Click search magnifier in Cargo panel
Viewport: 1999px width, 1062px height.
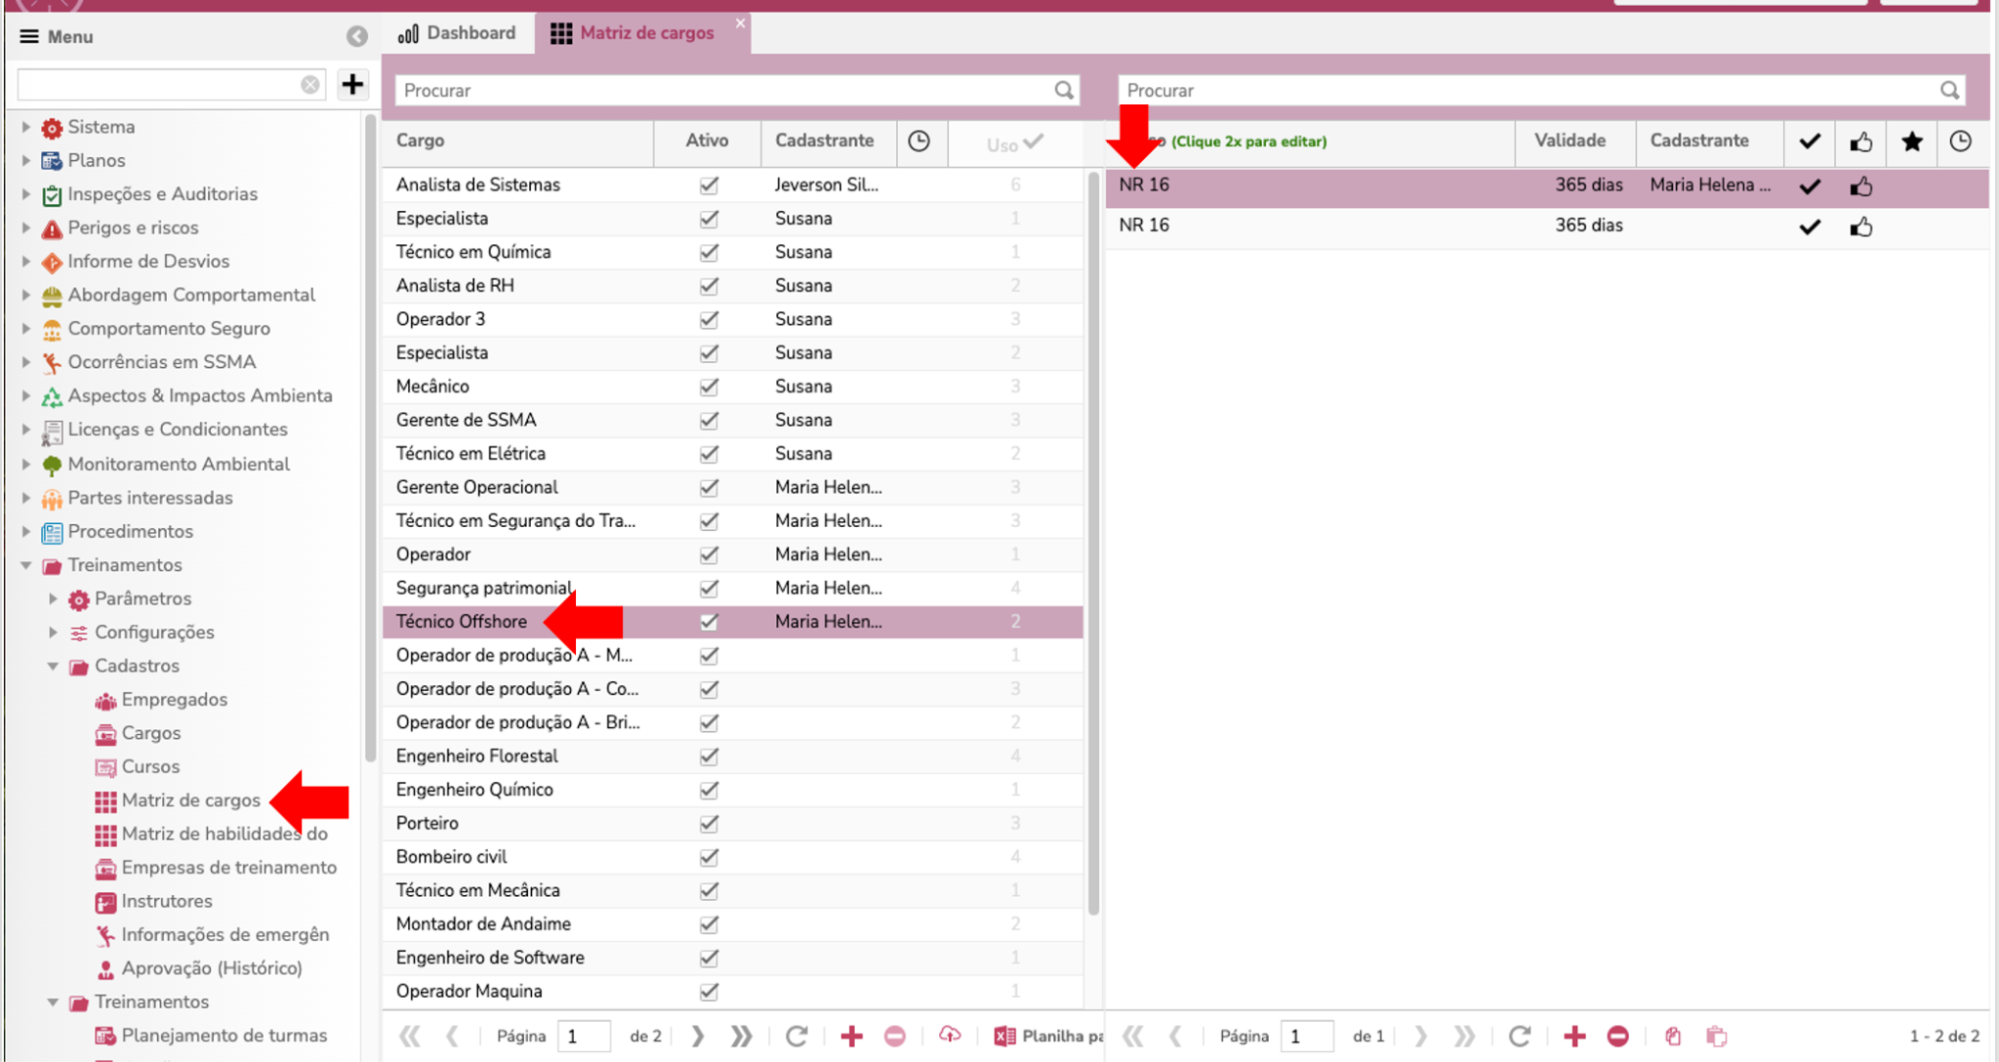pos(1063,90)
